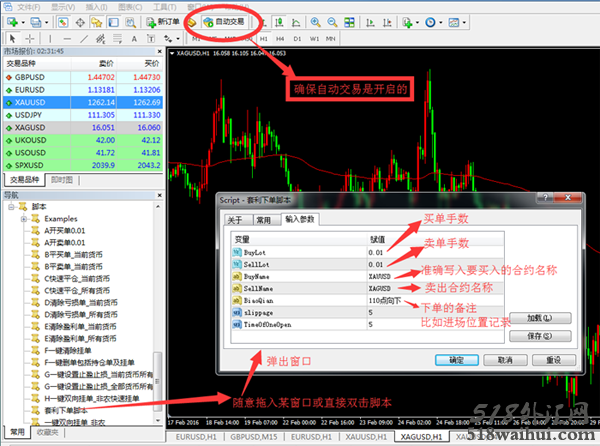Open the dropdown arrow beside Templates icon
Image resolution: width=600 pixels, height=446 pixels.
tap(464, 22)
